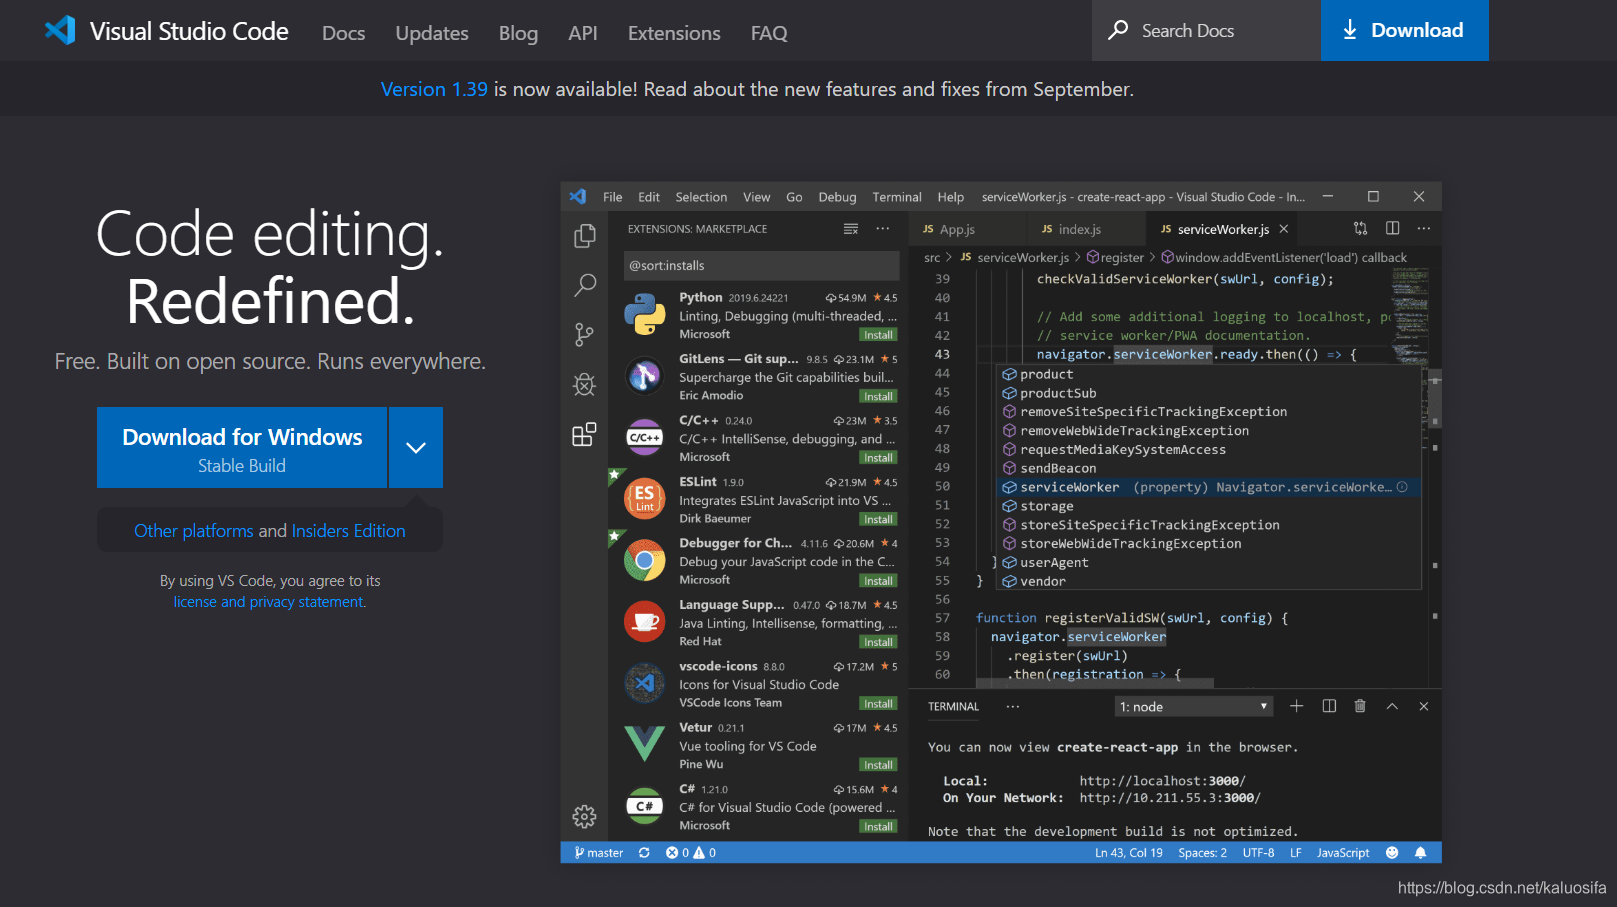Click the kill terminal trash icon
The width and height of the screenshot is (1617, 907).
pos(1360,706)
